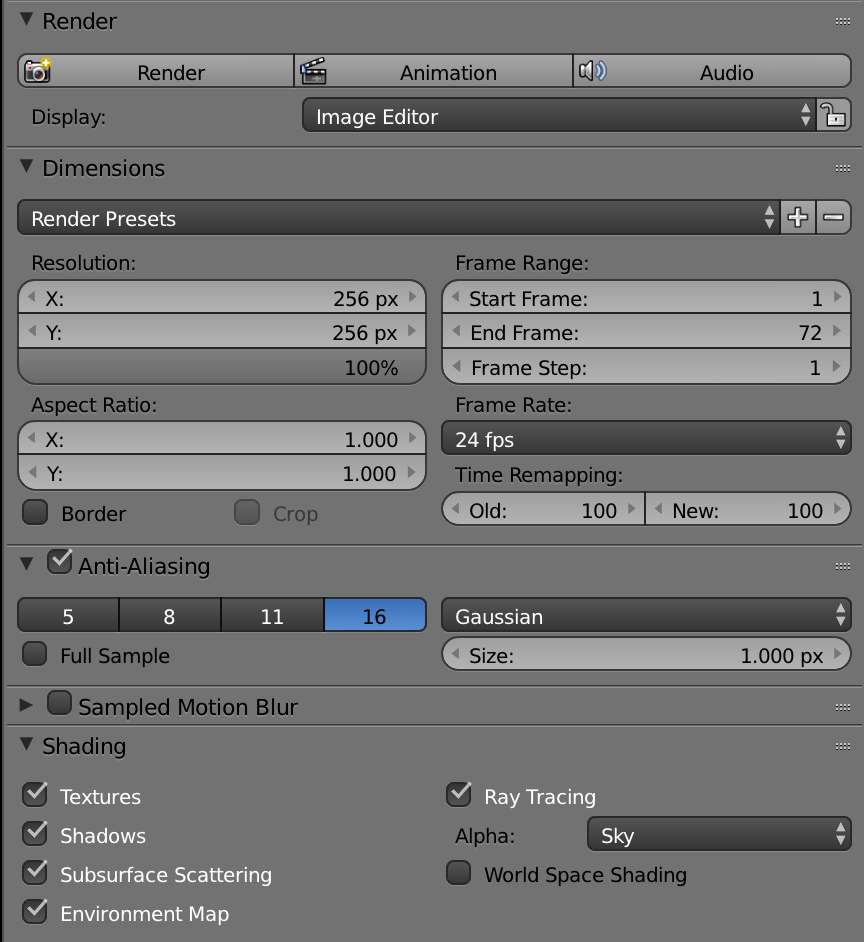
Task: Enable World Space Shading
Action: click(458, 872)
